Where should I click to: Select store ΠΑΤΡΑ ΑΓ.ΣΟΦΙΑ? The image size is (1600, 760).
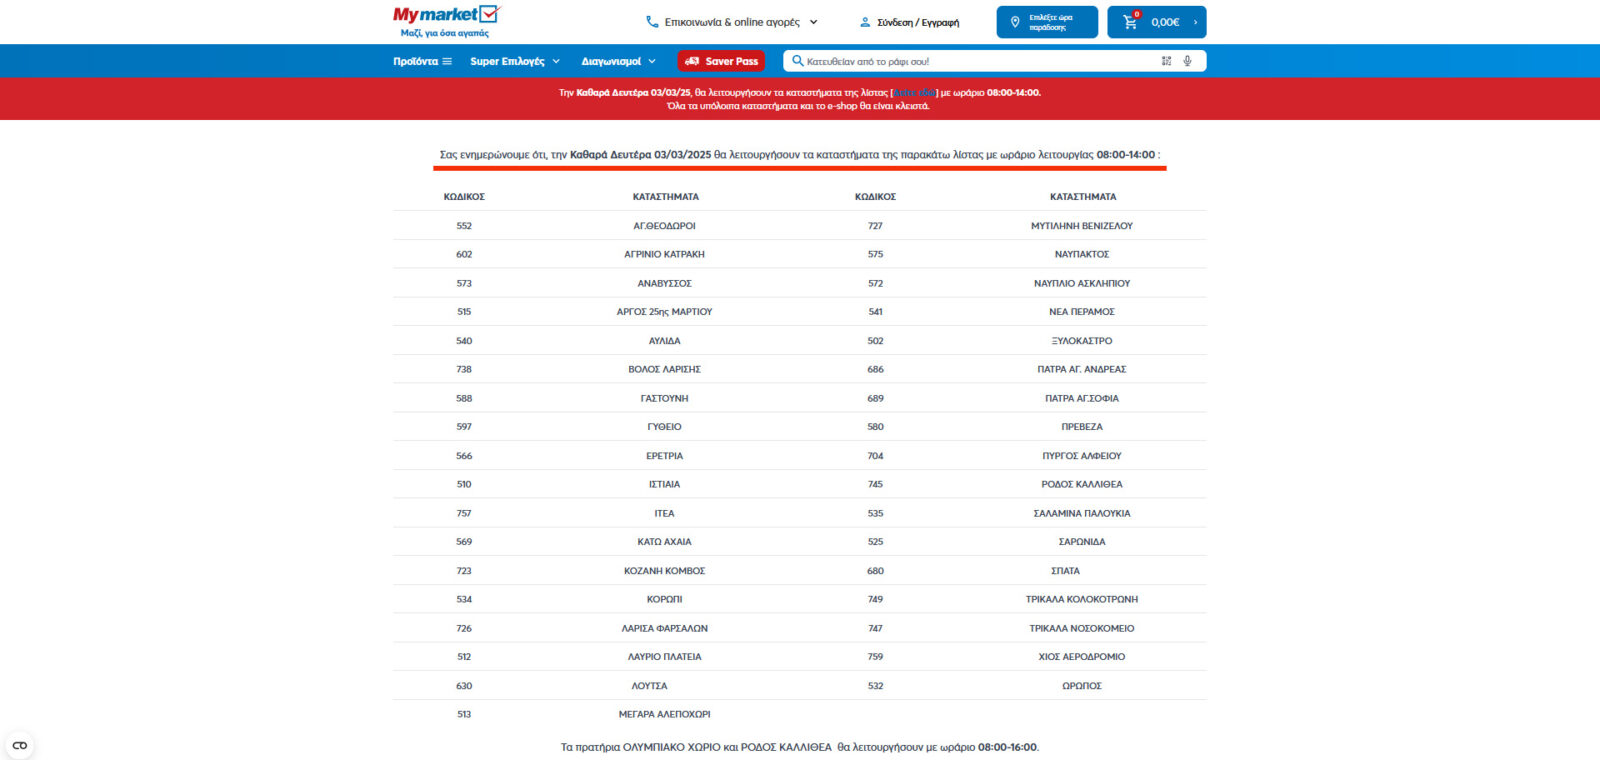point(1082,398)
